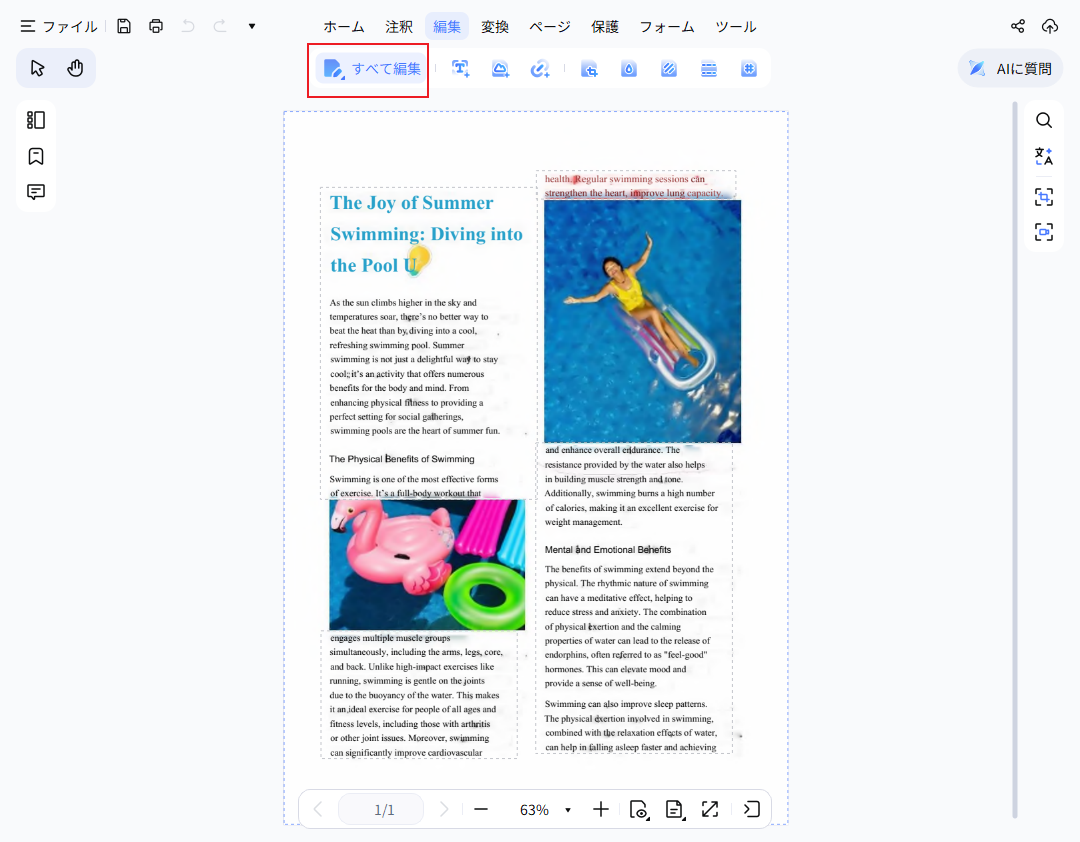Select the Add Text tool
The width and height of the screenshot is (1080, 842).
(x=461, y=69)
